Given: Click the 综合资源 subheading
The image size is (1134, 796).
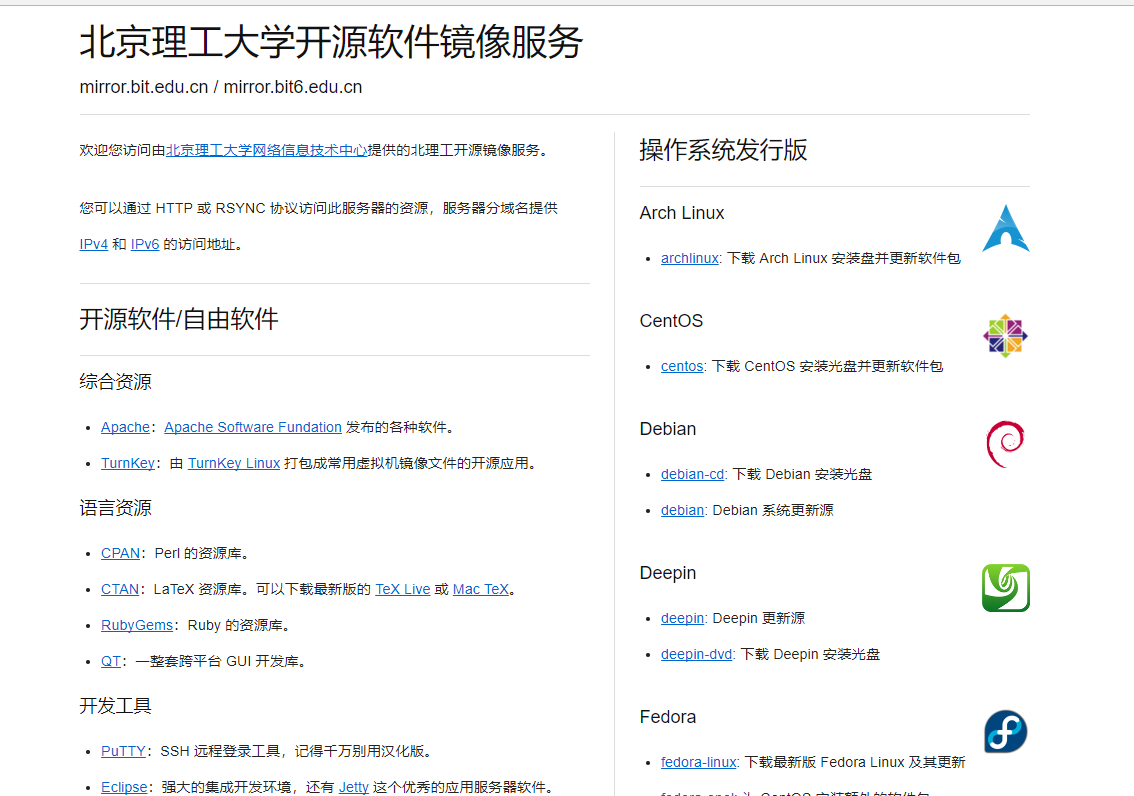Looking at the screenshot, I should click(116, 382).
